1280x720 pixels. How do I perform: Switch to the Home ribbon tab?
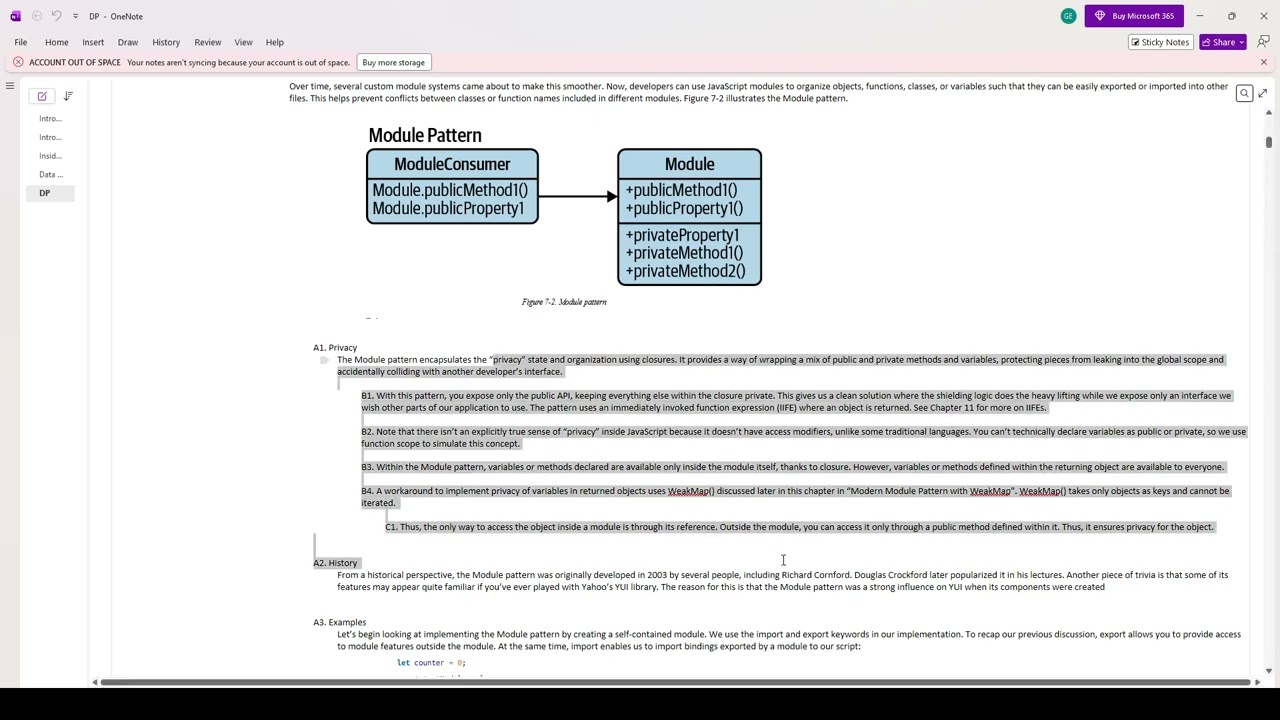pyautogui.click(x=57, y=42)
